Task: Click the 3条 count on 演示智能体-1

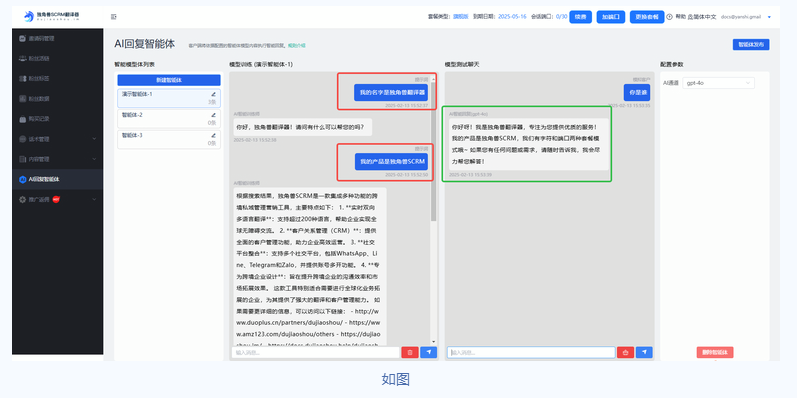Action: pos(212,102)
